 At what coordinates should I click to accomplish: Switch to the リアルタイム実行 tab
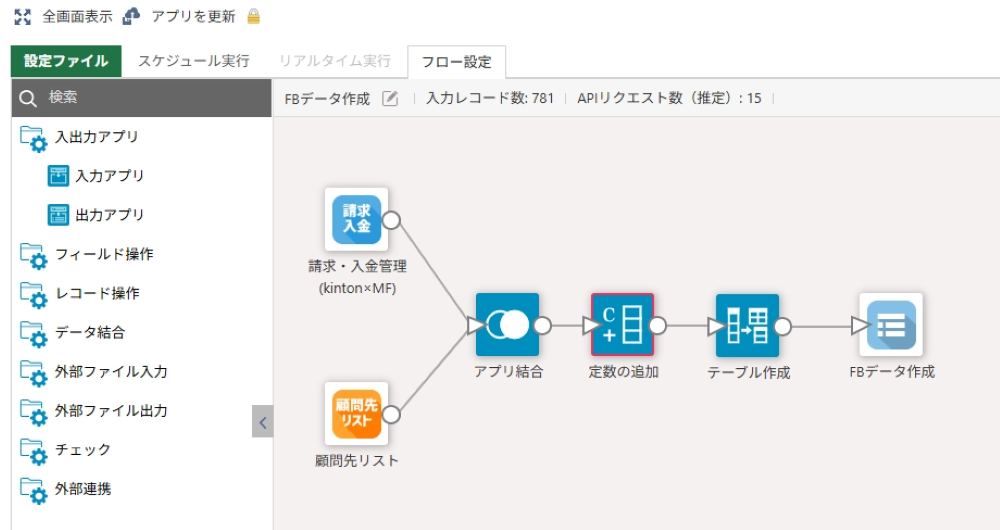(x=335, y=61)
